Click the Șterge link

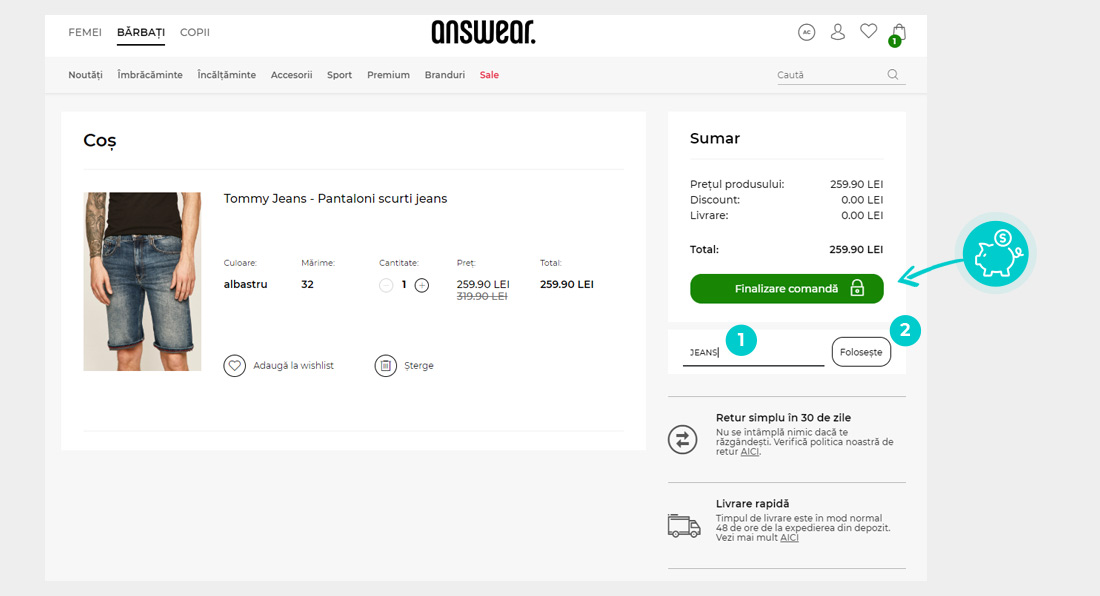(x=419, y=365)
